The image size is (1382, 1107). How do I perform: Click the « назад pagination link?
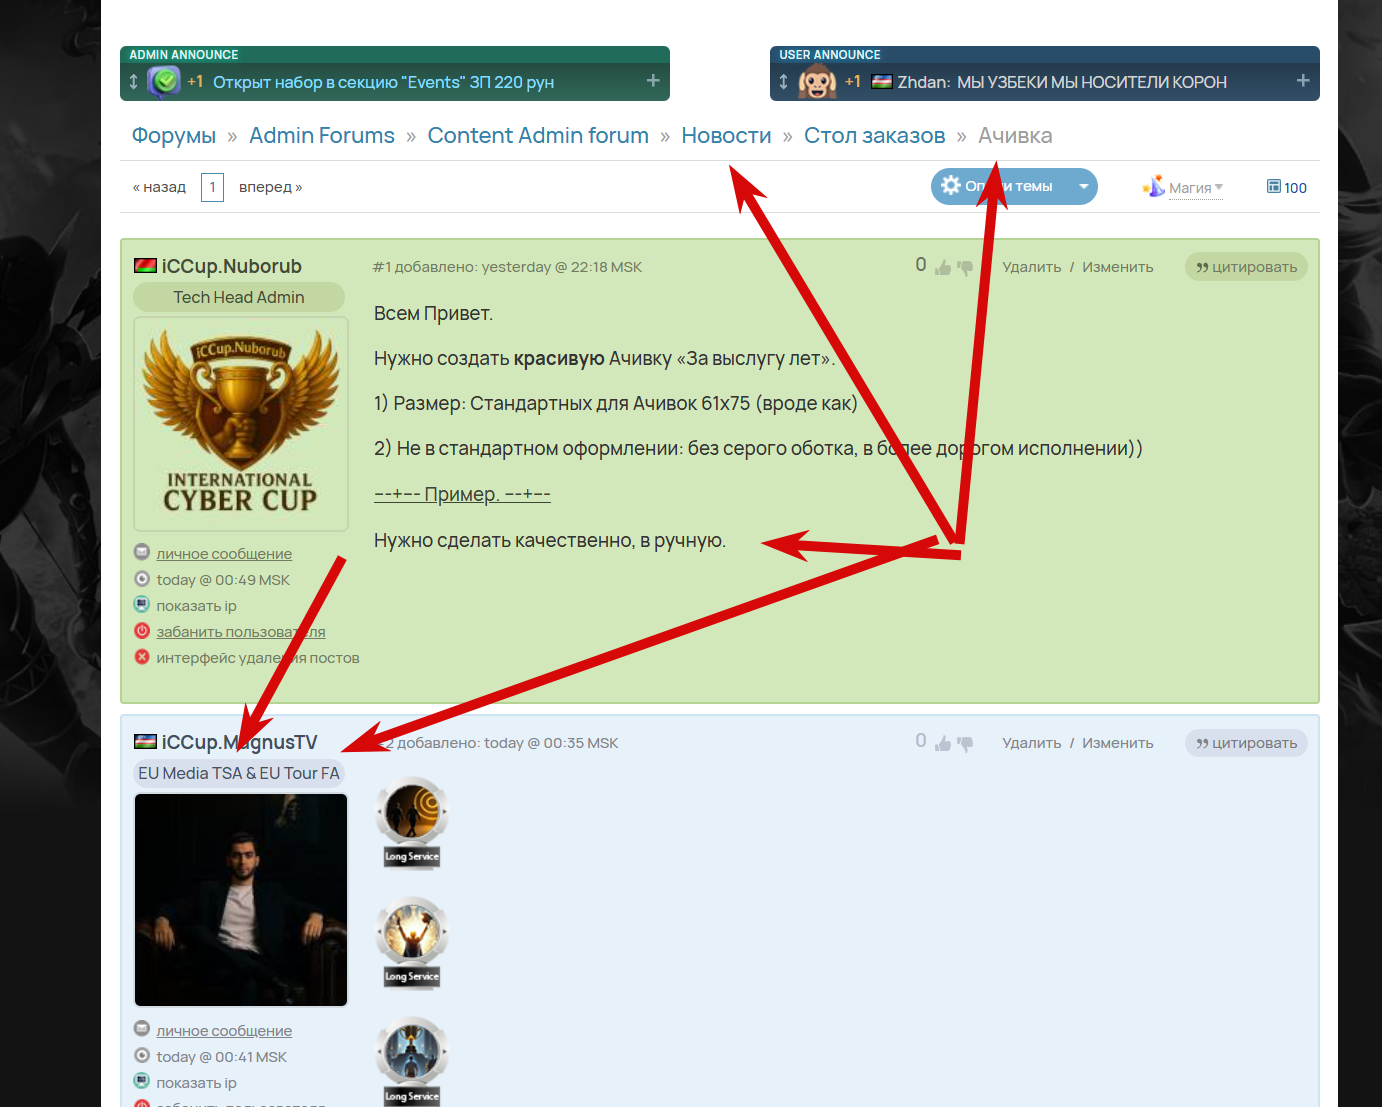click(159, 187)
